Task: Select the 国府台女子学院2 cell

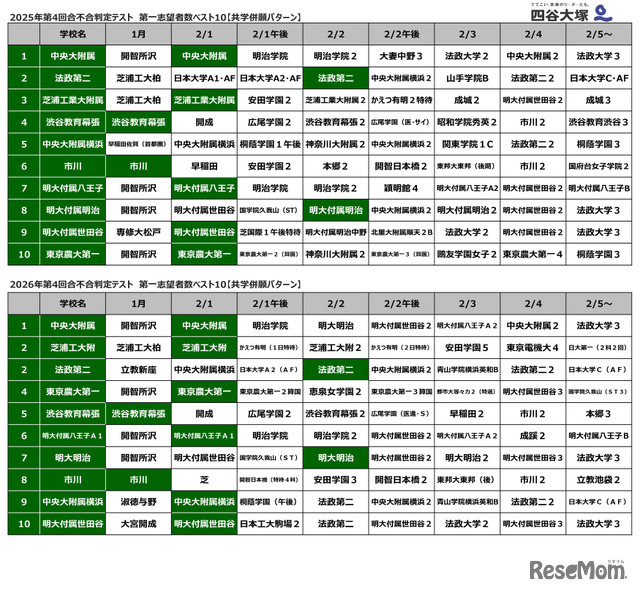Action: 599,166
